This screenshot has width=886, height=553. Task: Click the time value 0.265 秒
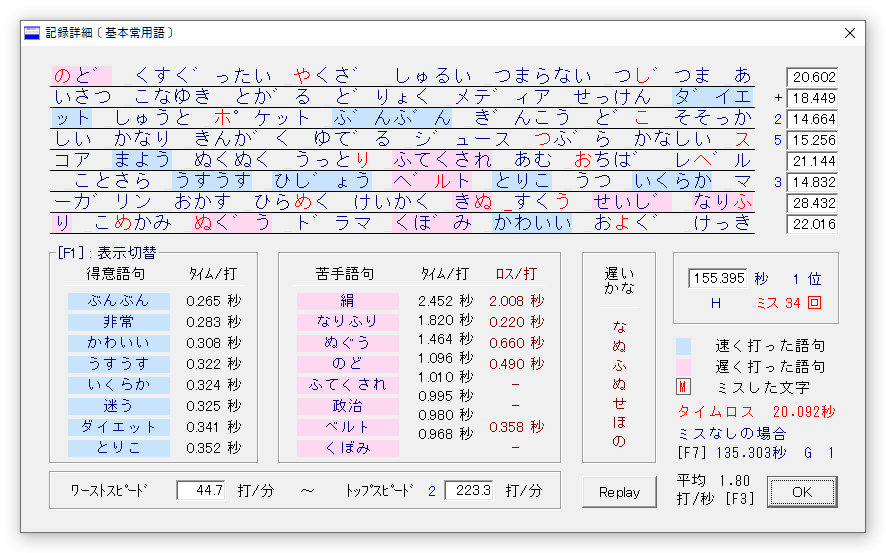(x=214, y=301)
